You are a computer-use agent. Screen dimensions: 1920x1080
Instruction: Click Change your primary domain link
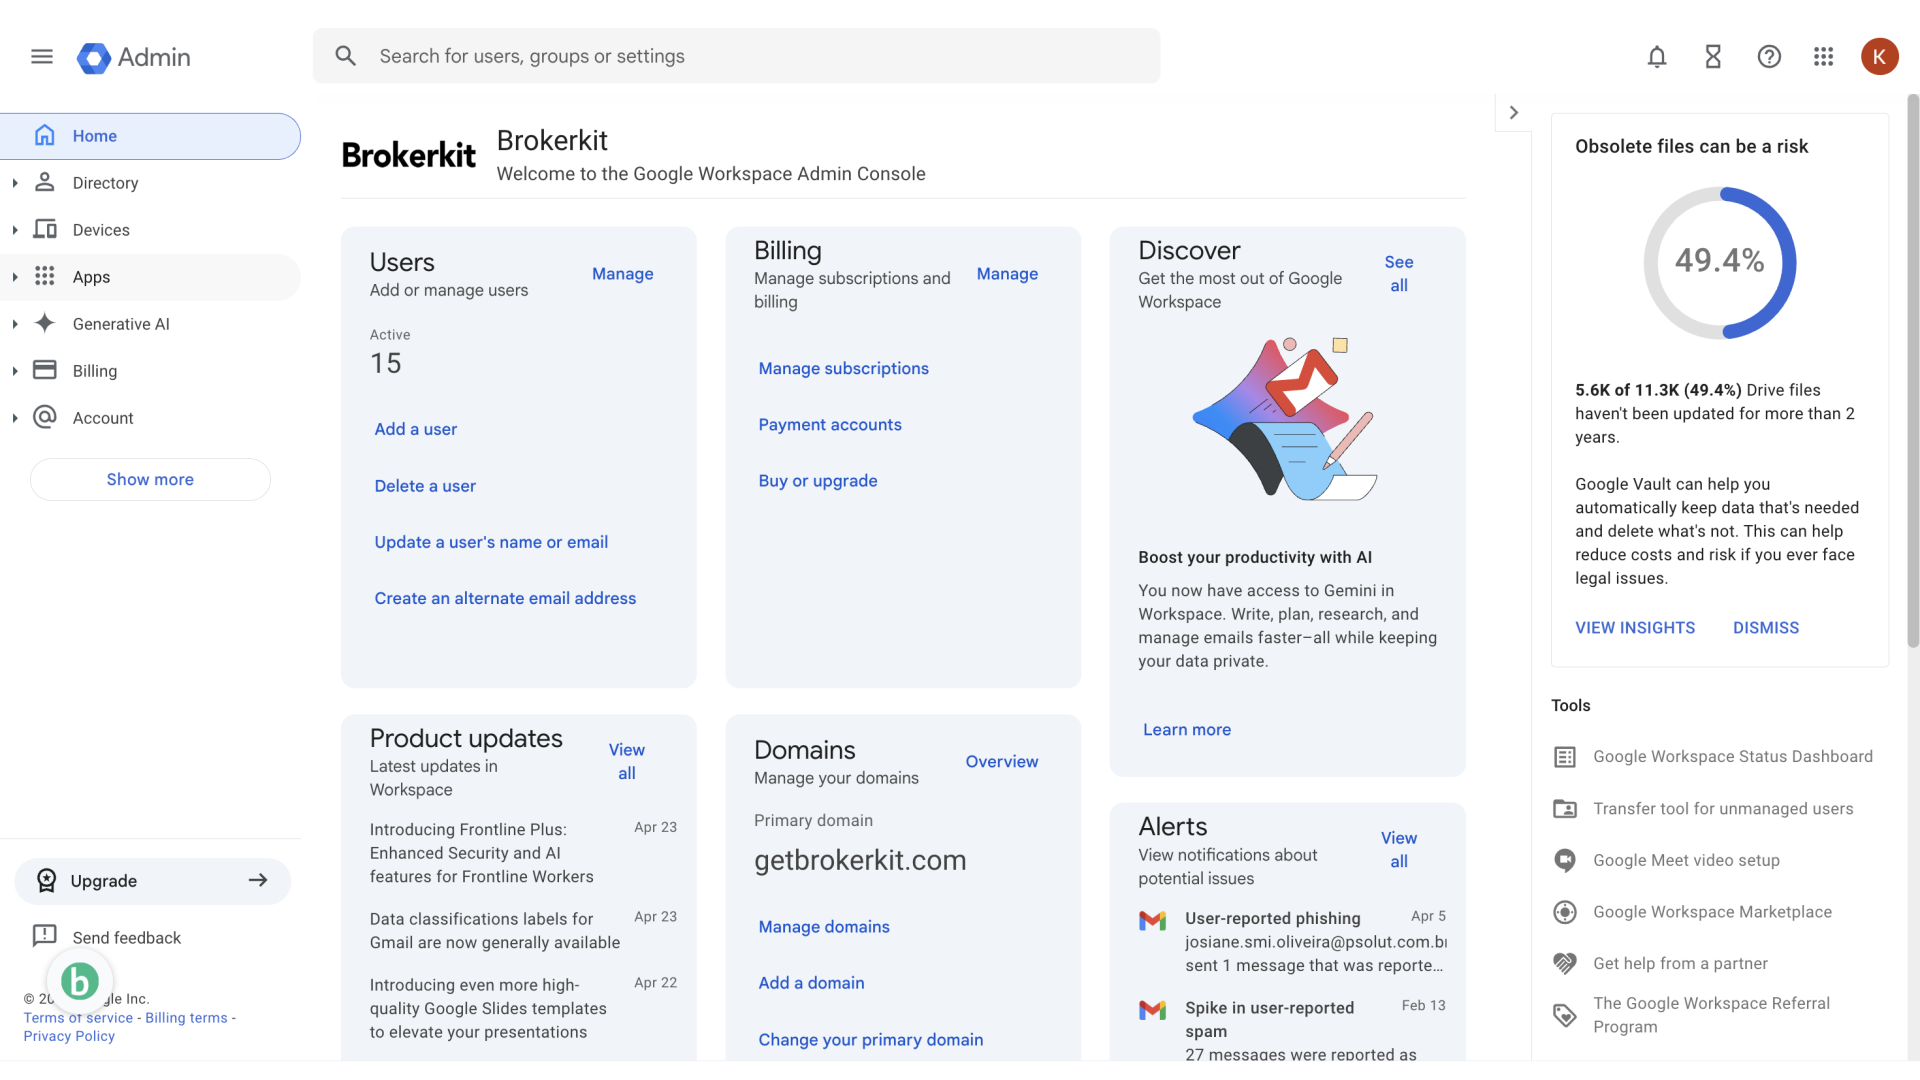click(870, 1040)
